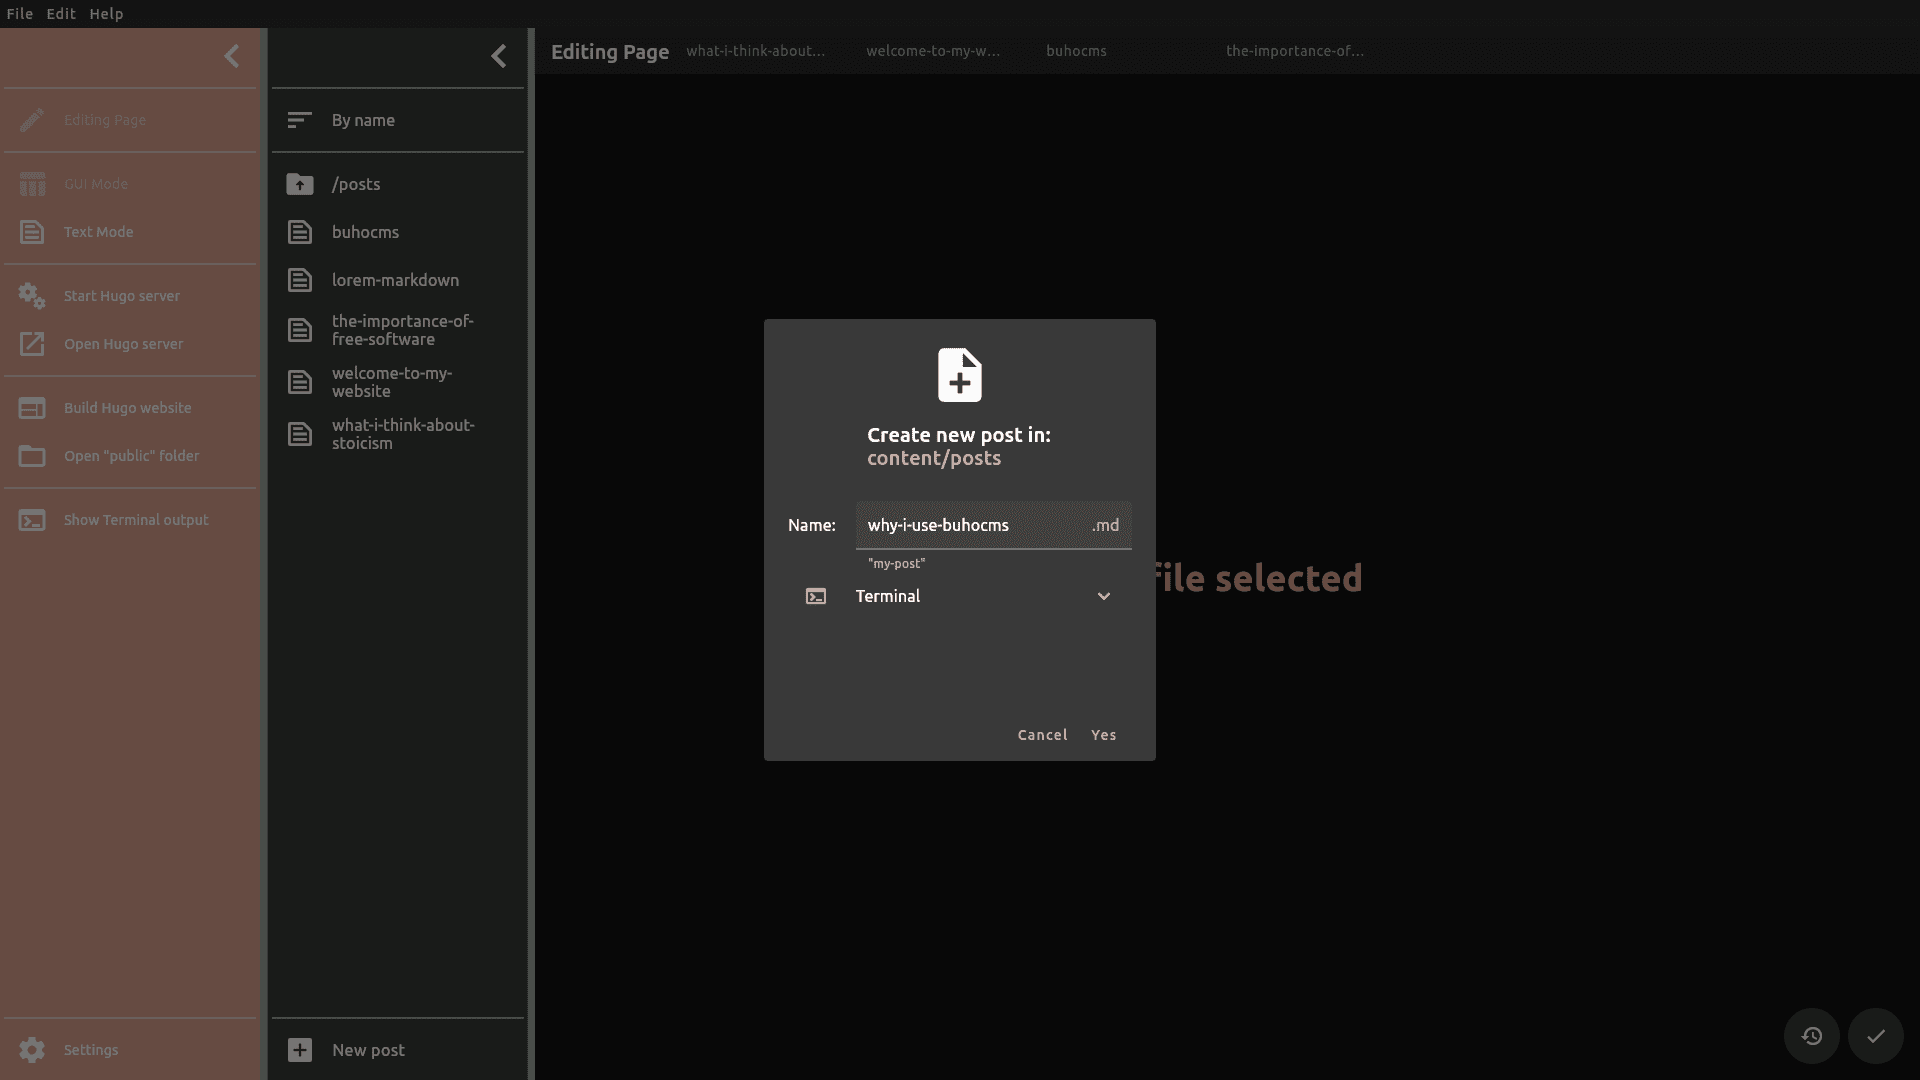Switch to the what-i-think-about... tab
This screenshot has height=1080, width=1920.
coord(756,51)
